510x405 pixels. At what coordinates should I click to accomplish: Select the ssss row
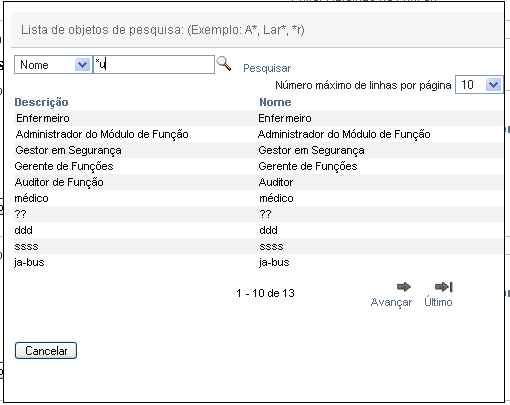point(258,246)
